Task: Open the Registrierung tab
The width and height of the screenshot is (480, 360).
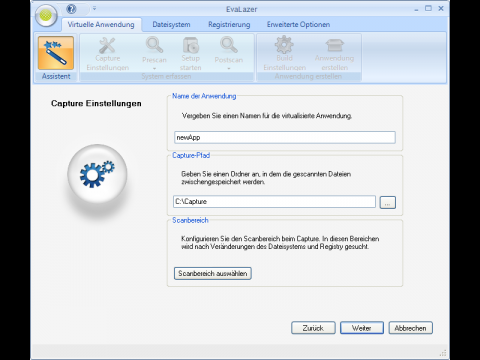Action: [x=229, y=24]
